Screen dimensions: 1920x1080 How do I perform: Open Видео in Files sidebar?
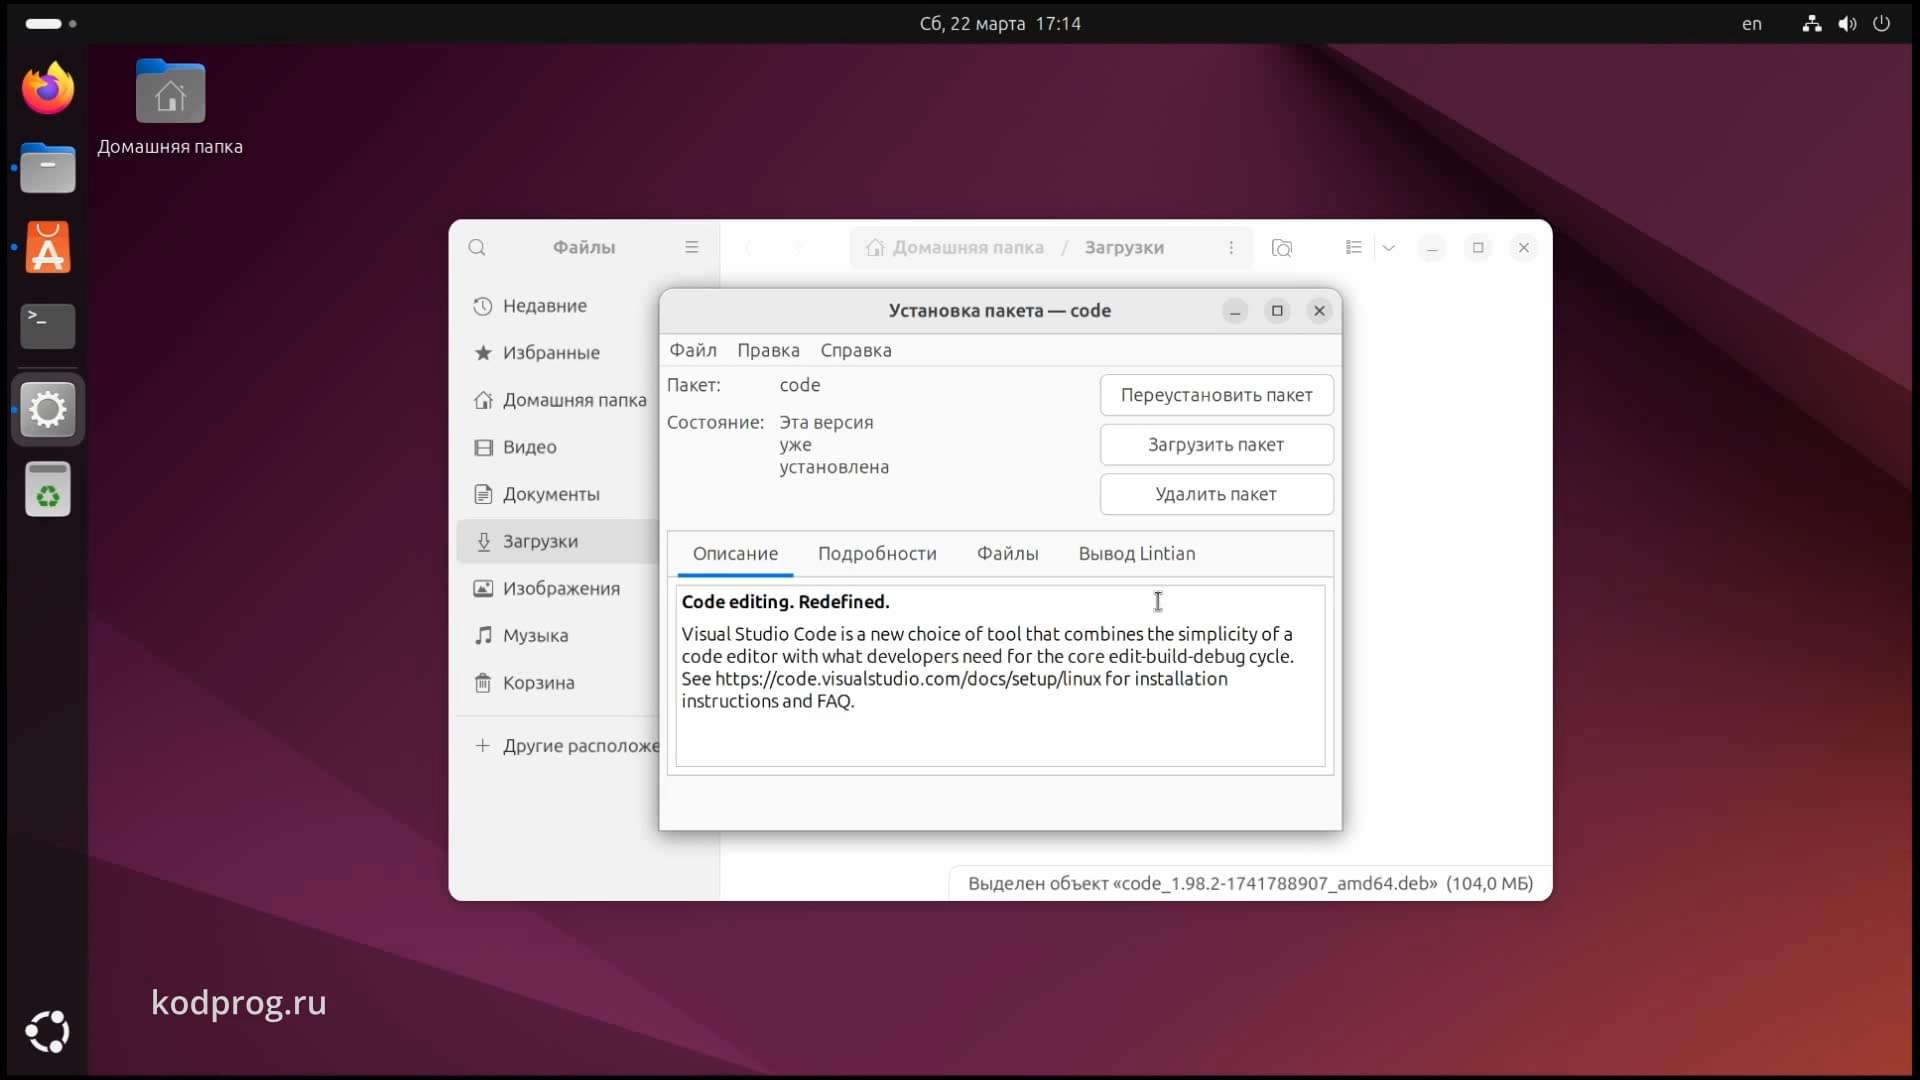point(557,447)
